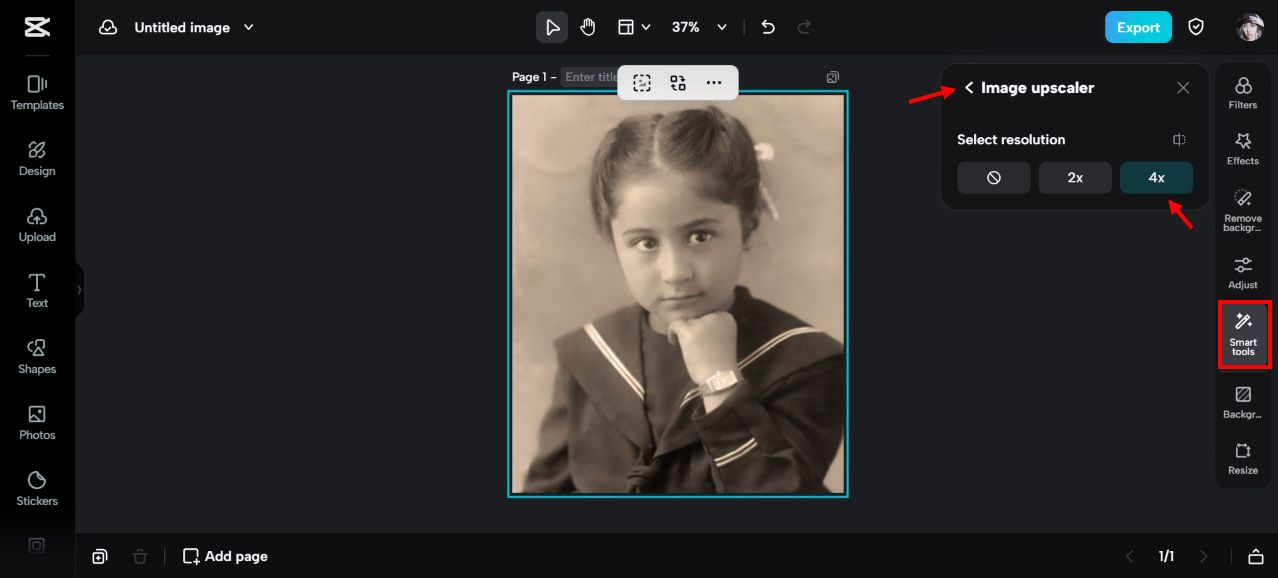Open the Background tab
The width and height of the screenshot is (1278, 578).
1243,402
